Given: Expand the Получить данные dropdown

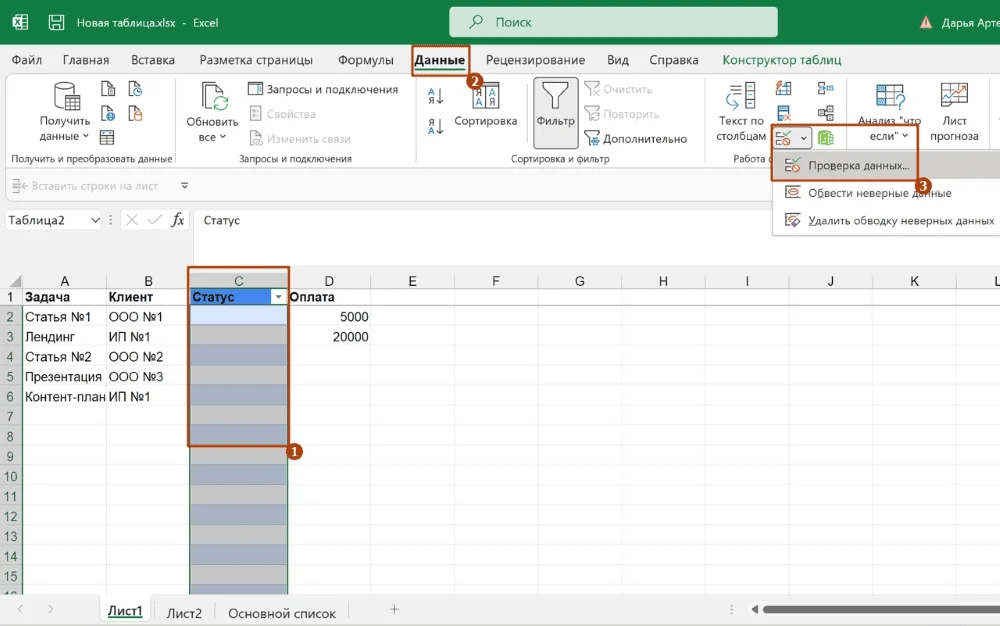Looking at the screenshot, I should pyautogui.click(x=65, y=136).
